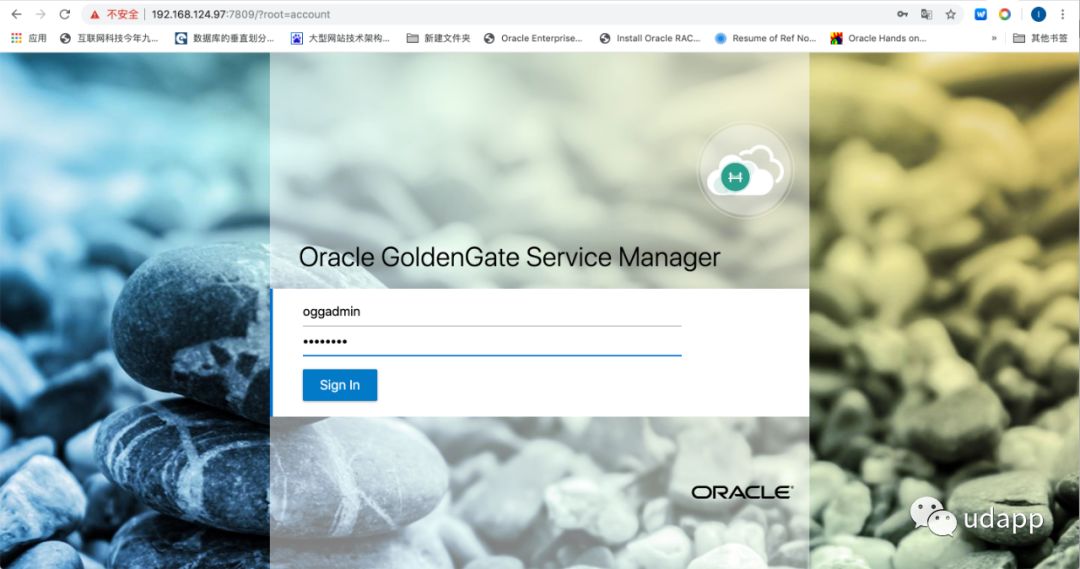
Task: Click the username field containing oggadmin
Action: point(492,312)
